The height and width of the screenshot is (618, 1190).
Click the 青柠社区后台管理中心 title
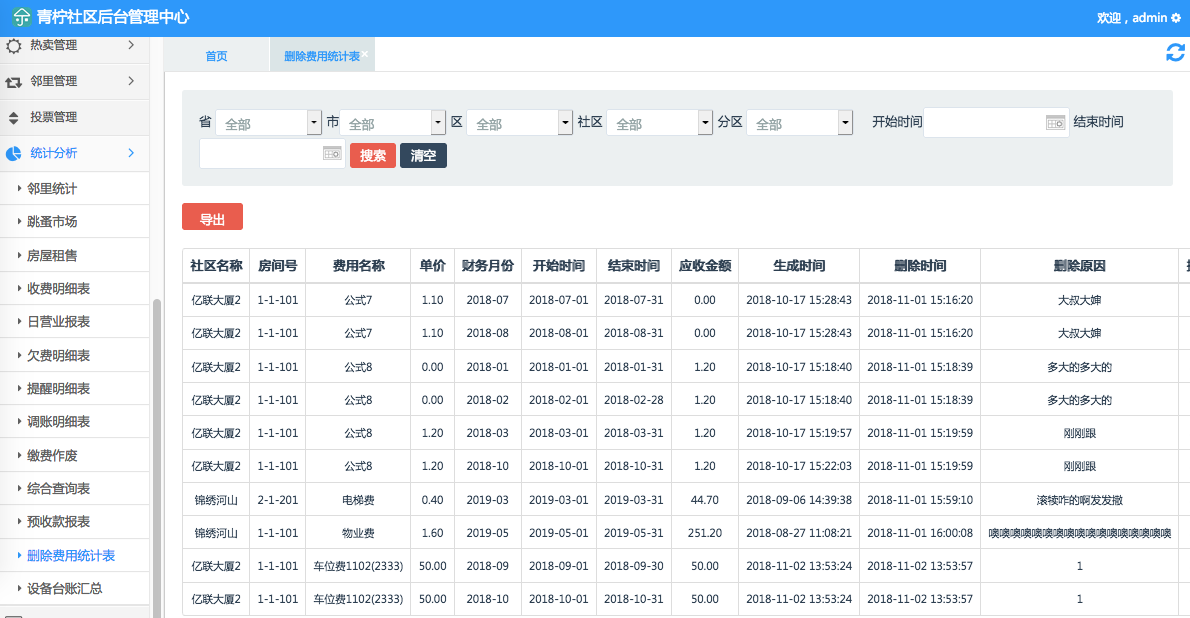point(113,17)
